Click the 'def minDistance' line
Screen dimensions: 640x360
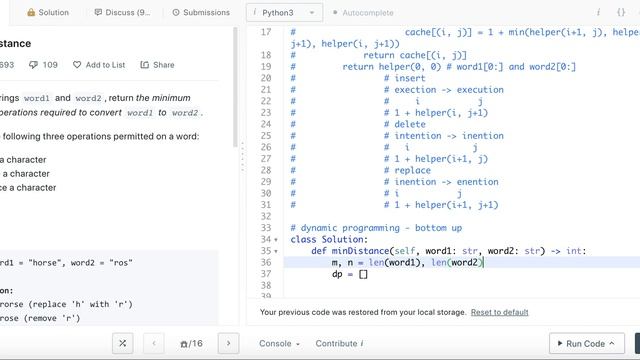[x=448, y=251]
